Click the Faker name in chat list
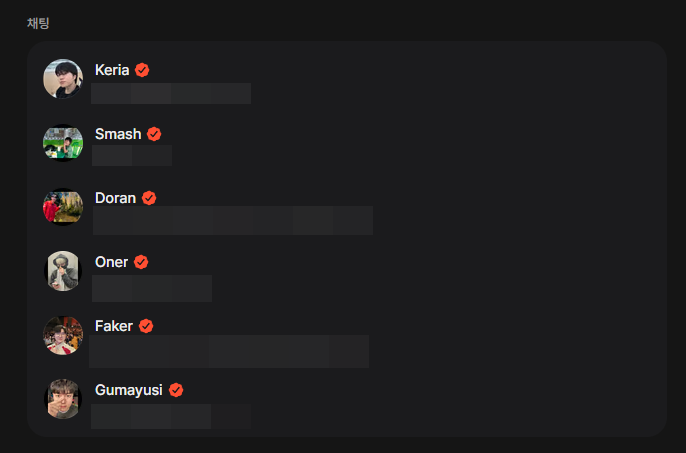686x453 pixels. (114, 326)
